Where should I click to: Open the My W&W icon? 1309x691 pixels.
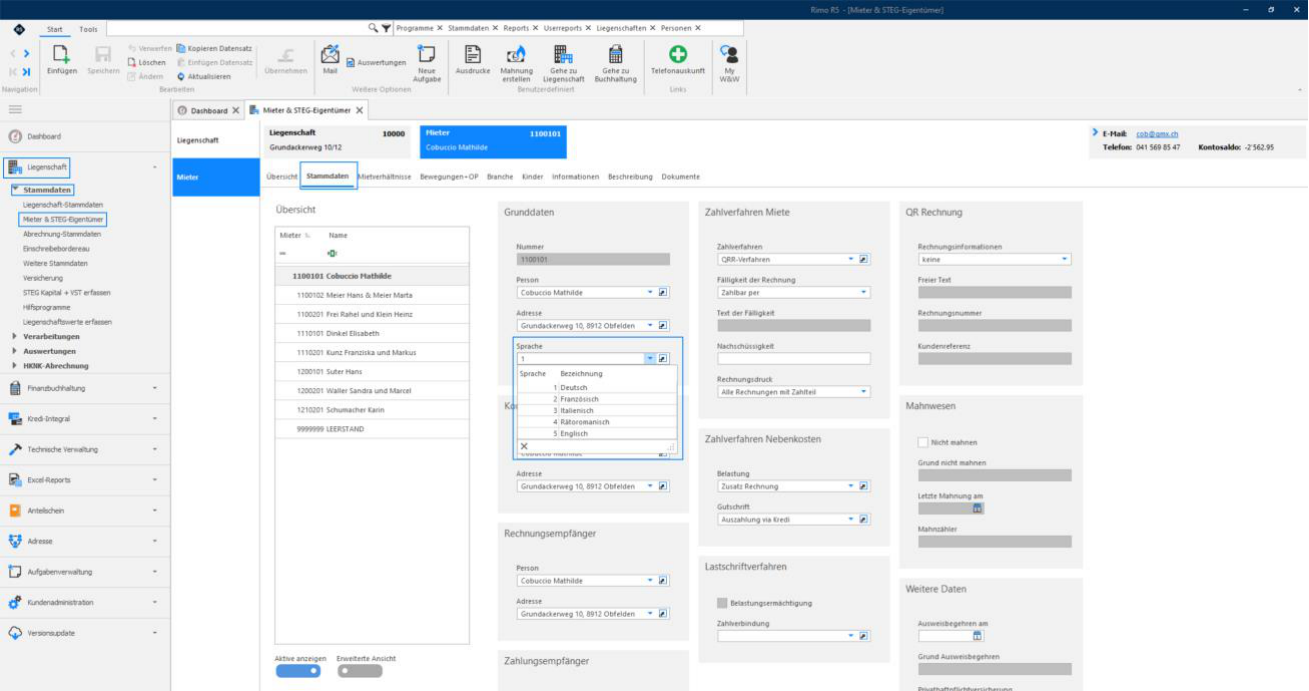[x=730, y=54]
